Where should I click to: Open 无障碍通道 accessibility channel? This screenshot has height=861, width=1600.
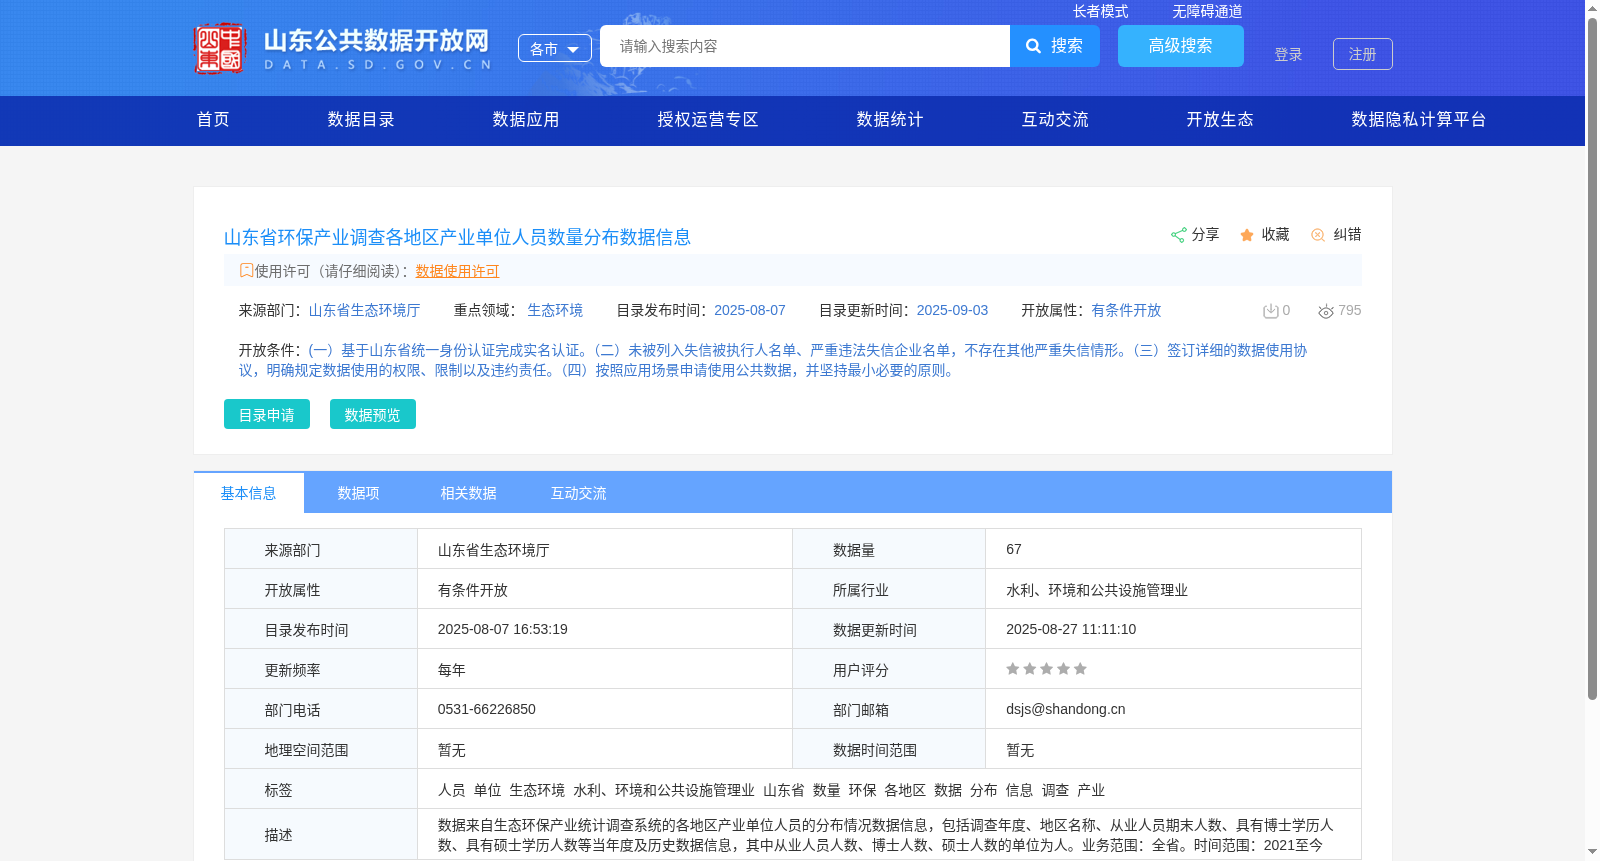pos(1207,11)
